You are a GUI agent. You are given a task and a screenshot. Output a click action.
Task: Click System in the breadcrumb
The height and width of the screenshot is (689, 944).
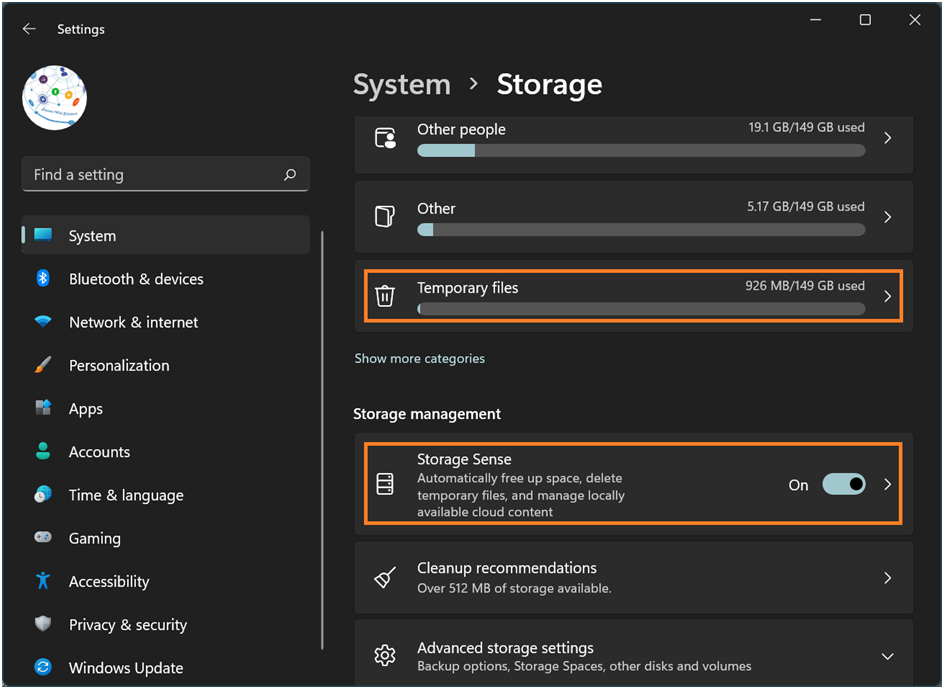point(402,84)
